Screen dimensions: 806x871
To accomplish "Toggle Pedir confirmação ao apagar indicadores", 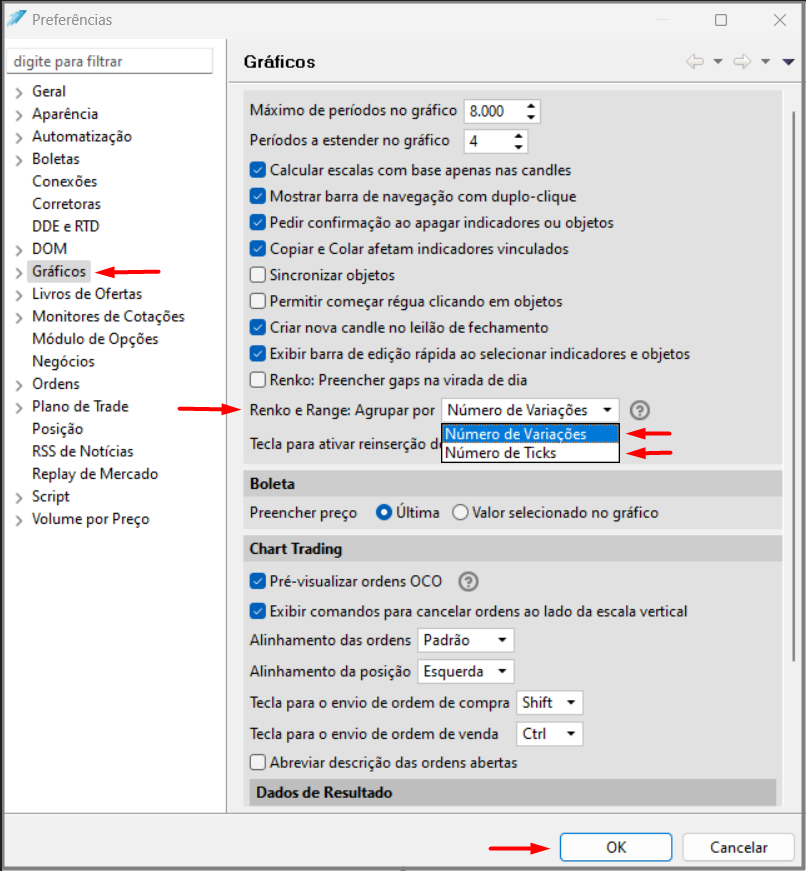I will [258, 222].
